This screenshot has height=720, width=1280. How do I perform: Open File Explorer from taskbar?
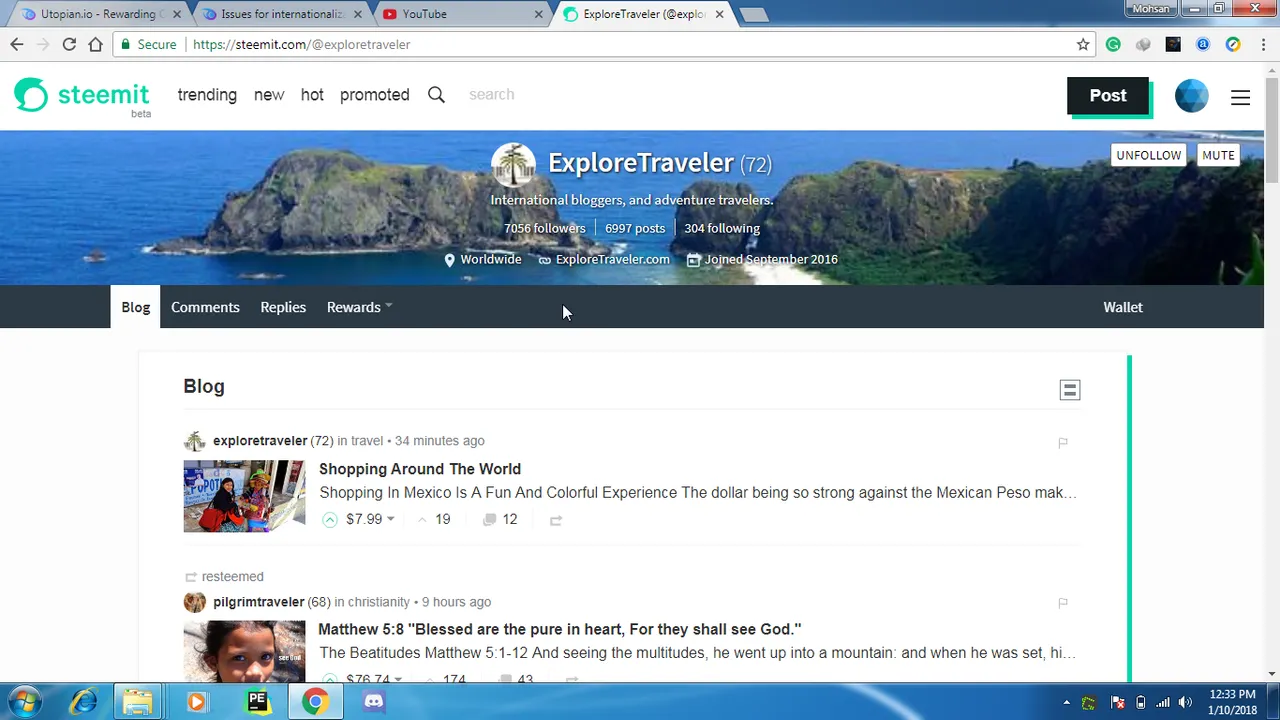(138, 702)
